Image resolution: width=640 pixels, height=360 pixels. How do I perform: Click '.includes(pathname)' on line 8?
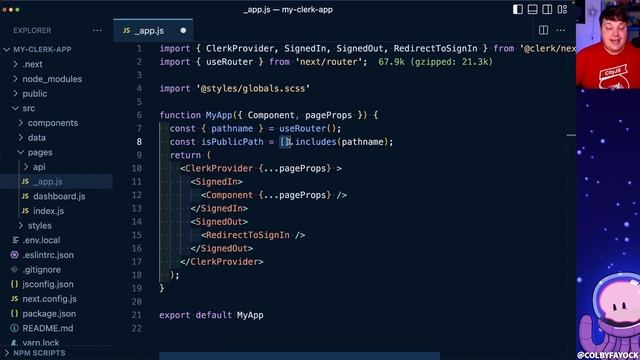click(340, 142)
